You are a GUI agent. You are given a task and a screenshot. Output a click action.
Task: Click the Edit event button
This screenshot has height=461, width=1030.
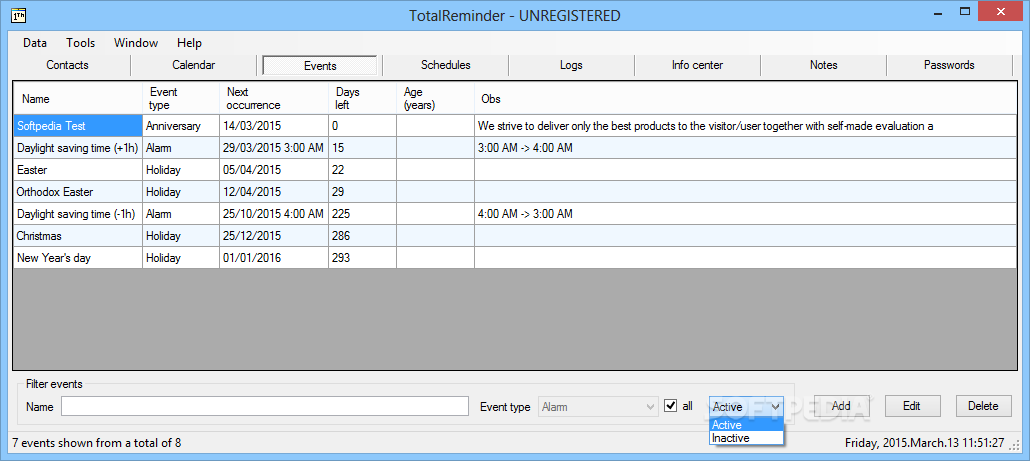[912, 406]
